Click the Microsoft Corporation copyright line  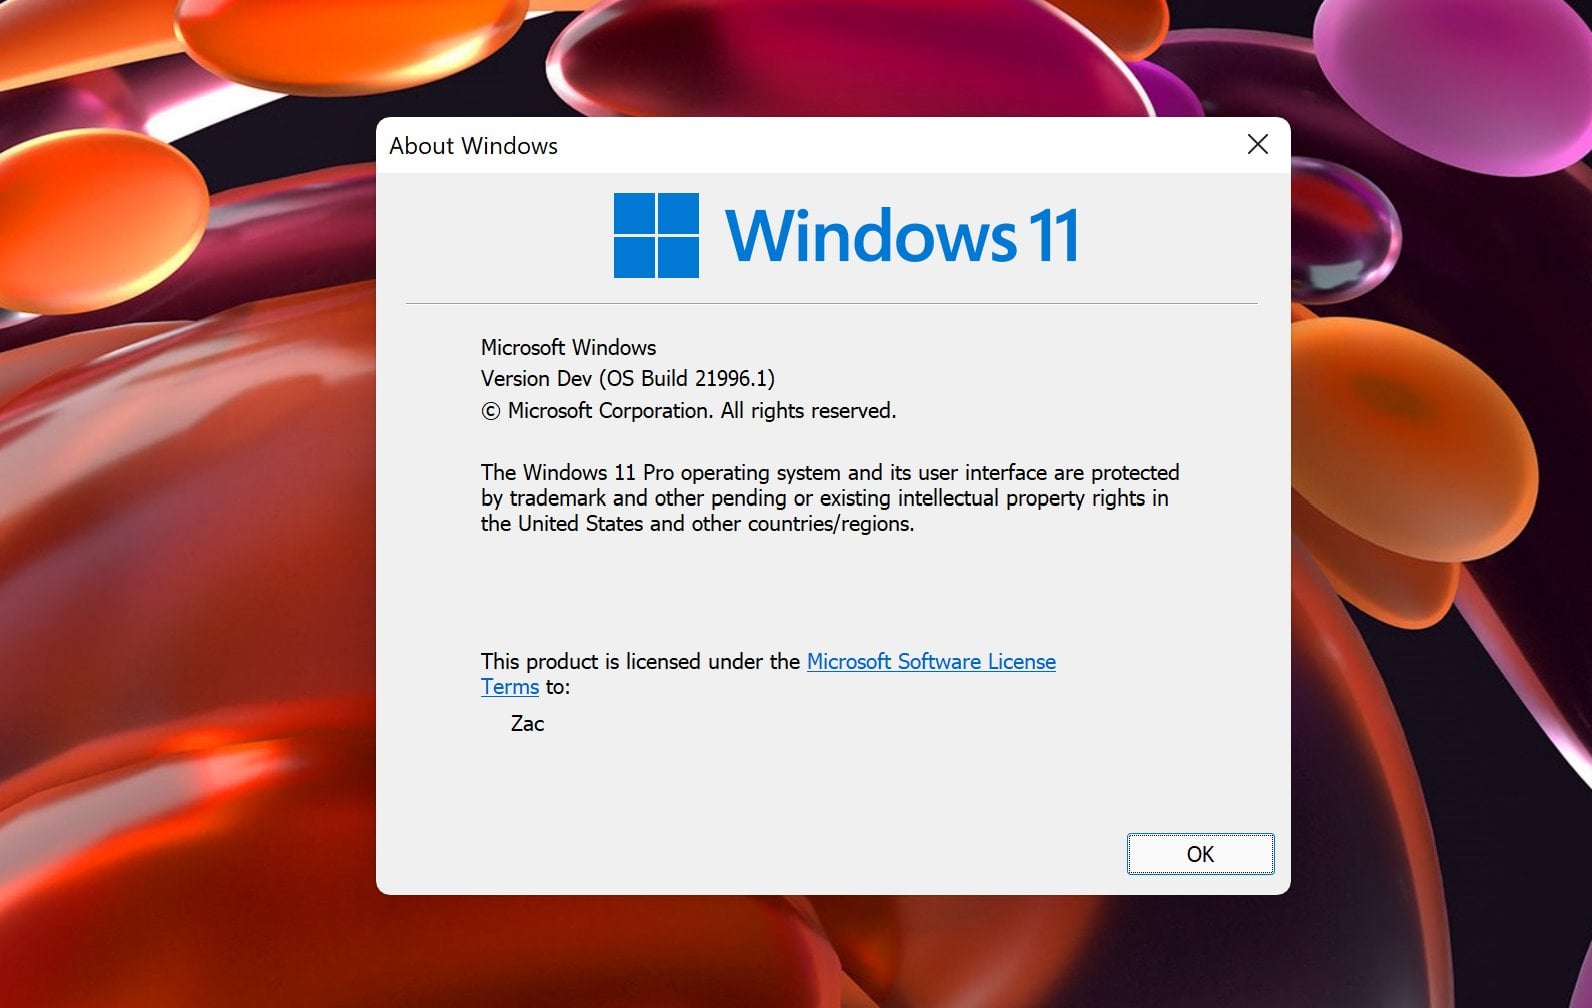[689, 411]
